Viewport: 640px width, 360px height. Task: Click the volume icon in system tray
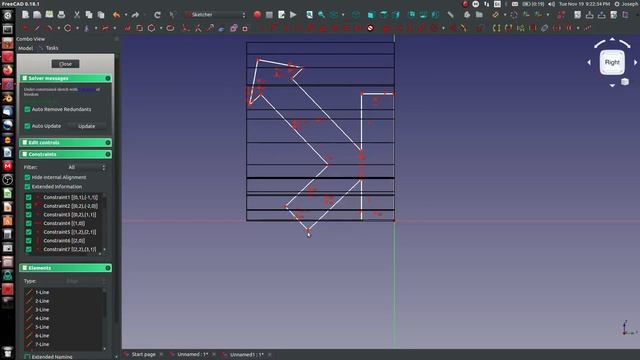[551, 4]
